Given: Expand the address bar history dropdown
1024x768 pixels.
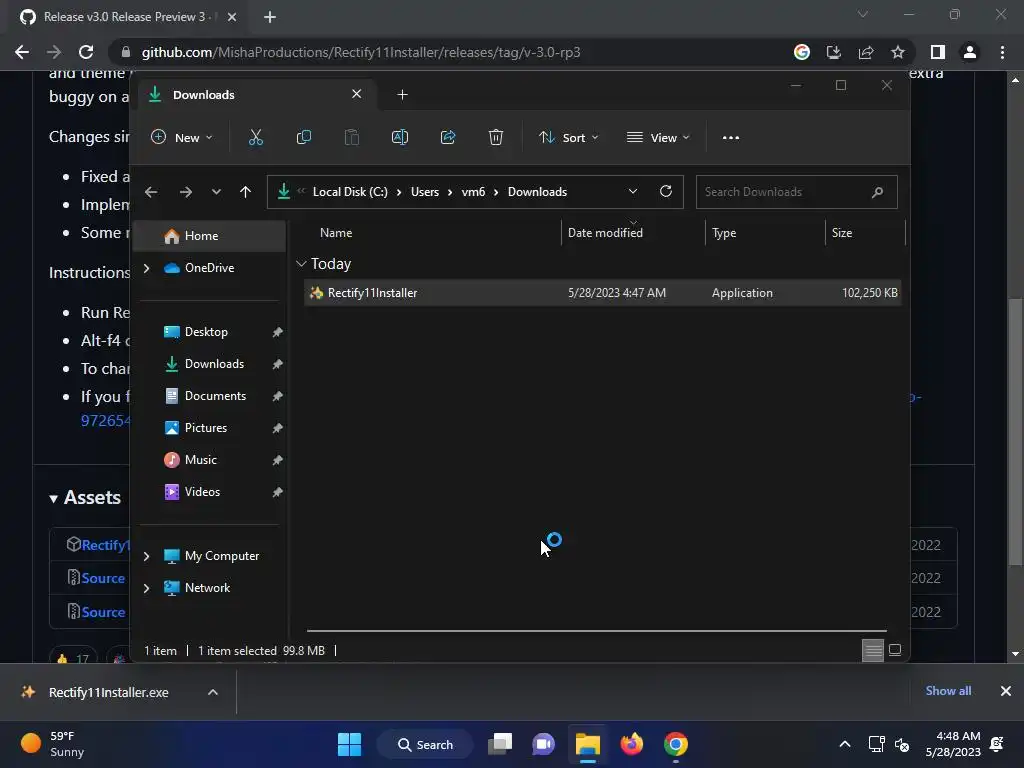Looking at the screenshot, I should pyautogui.click(x=633, y=191).
